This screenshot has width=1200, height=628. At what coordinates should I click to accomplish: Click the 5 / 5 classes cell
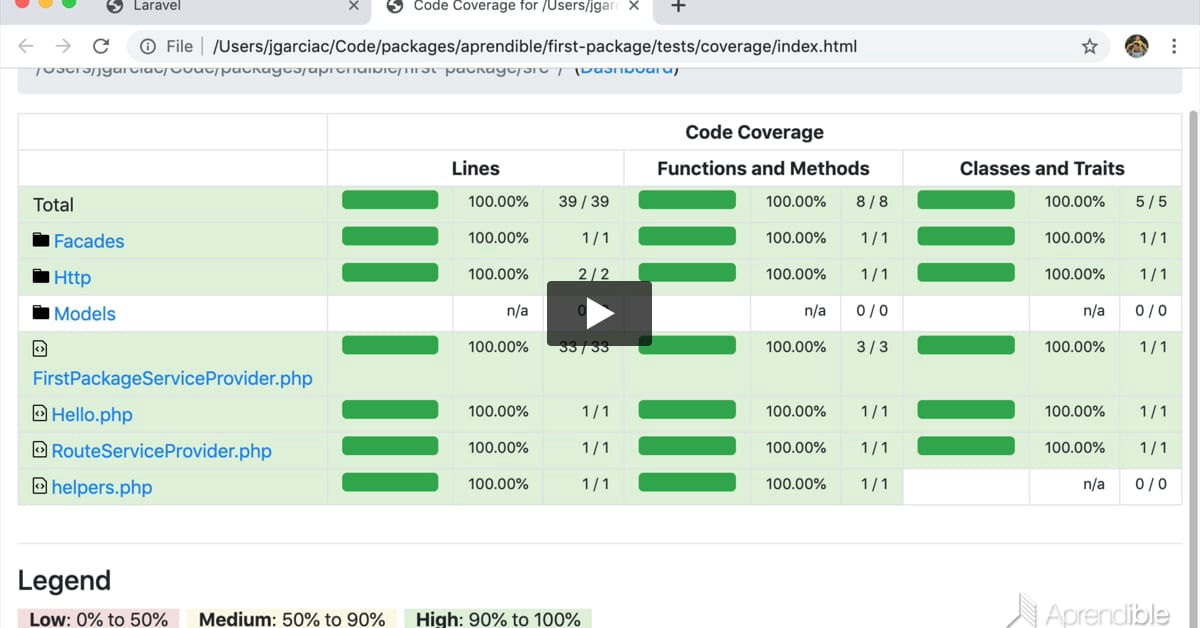point(1151,202)
